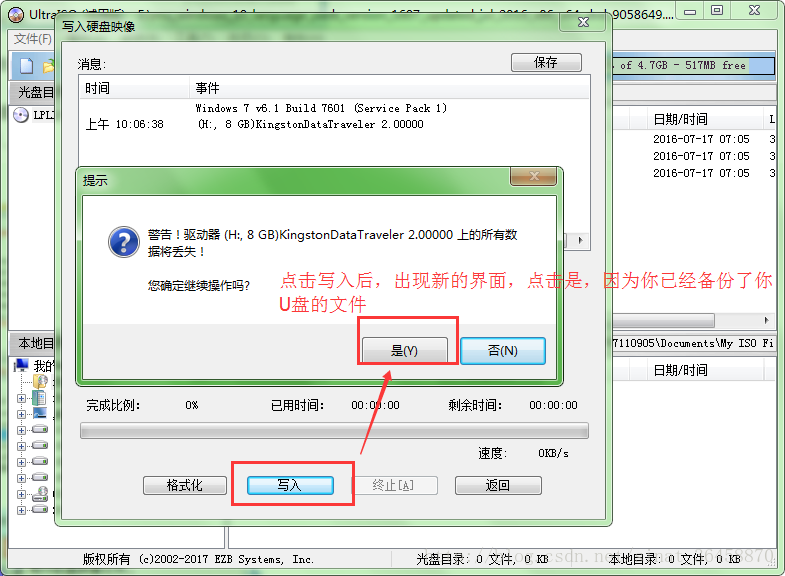The image size is (785, 576).
Task: Click the 剩余时间 00:00:00 value
Action: pos(553,405)
